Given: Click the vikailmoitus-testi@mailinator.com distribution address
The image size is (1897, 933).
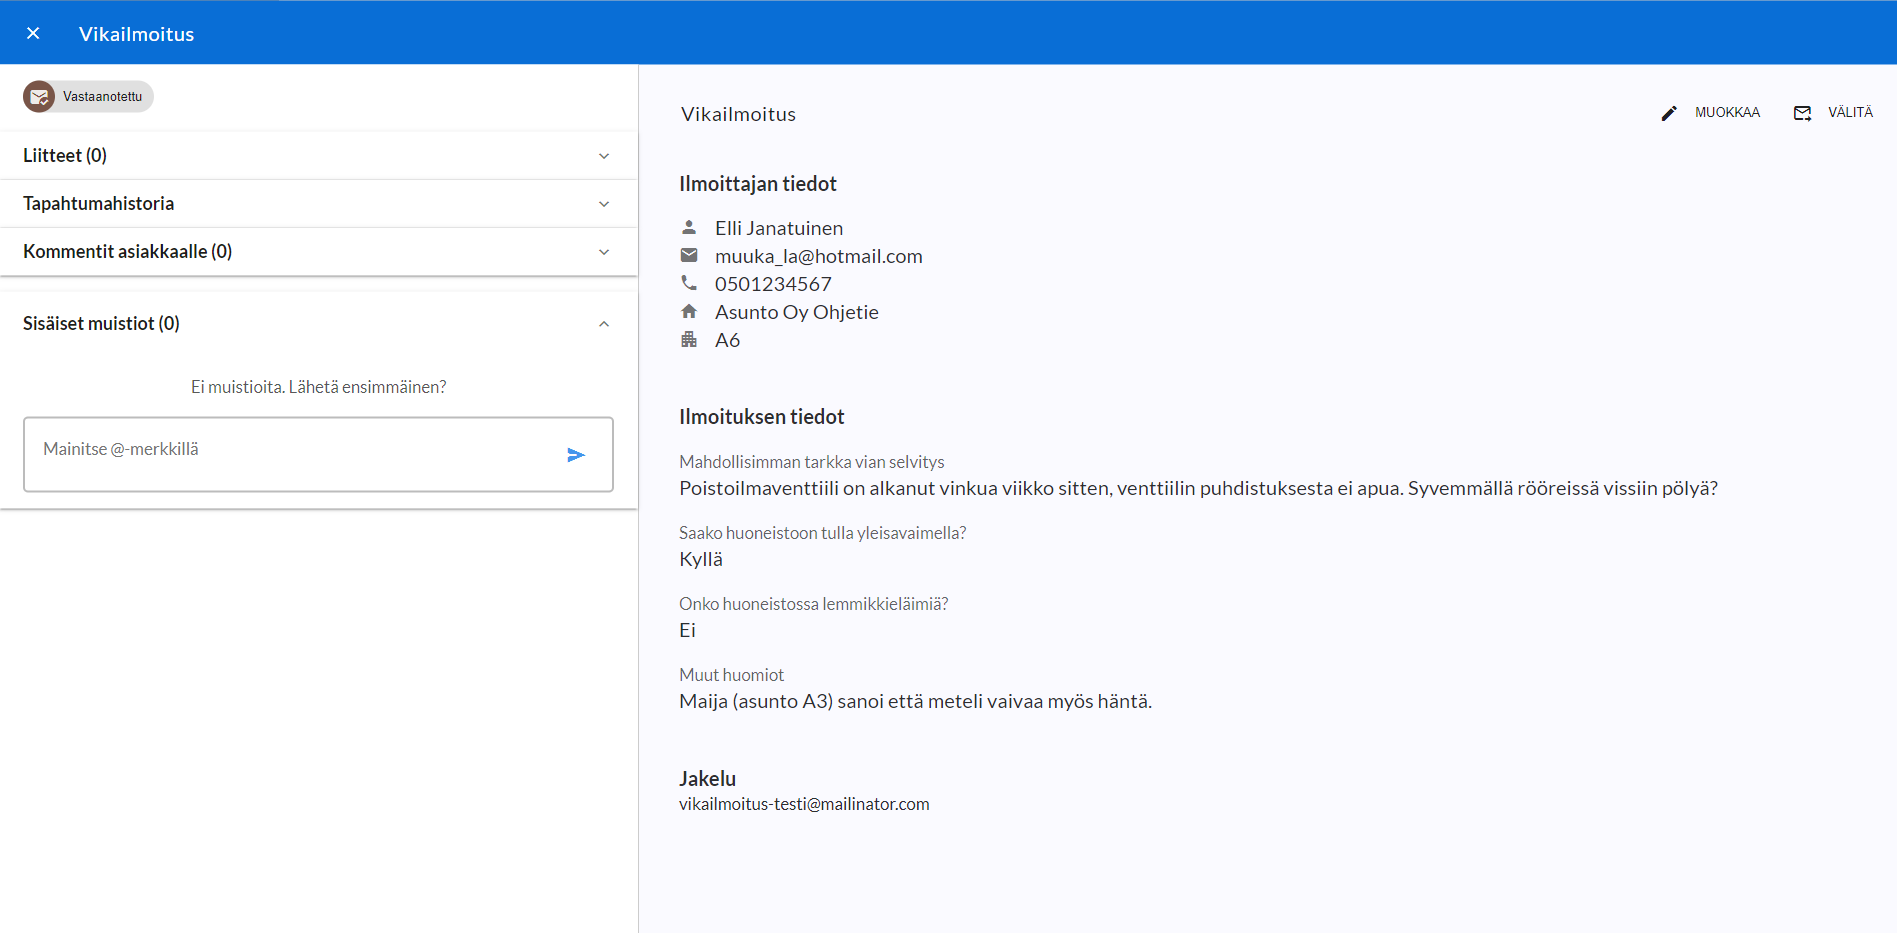Looking at the screenshot, I should coord(804,804).
